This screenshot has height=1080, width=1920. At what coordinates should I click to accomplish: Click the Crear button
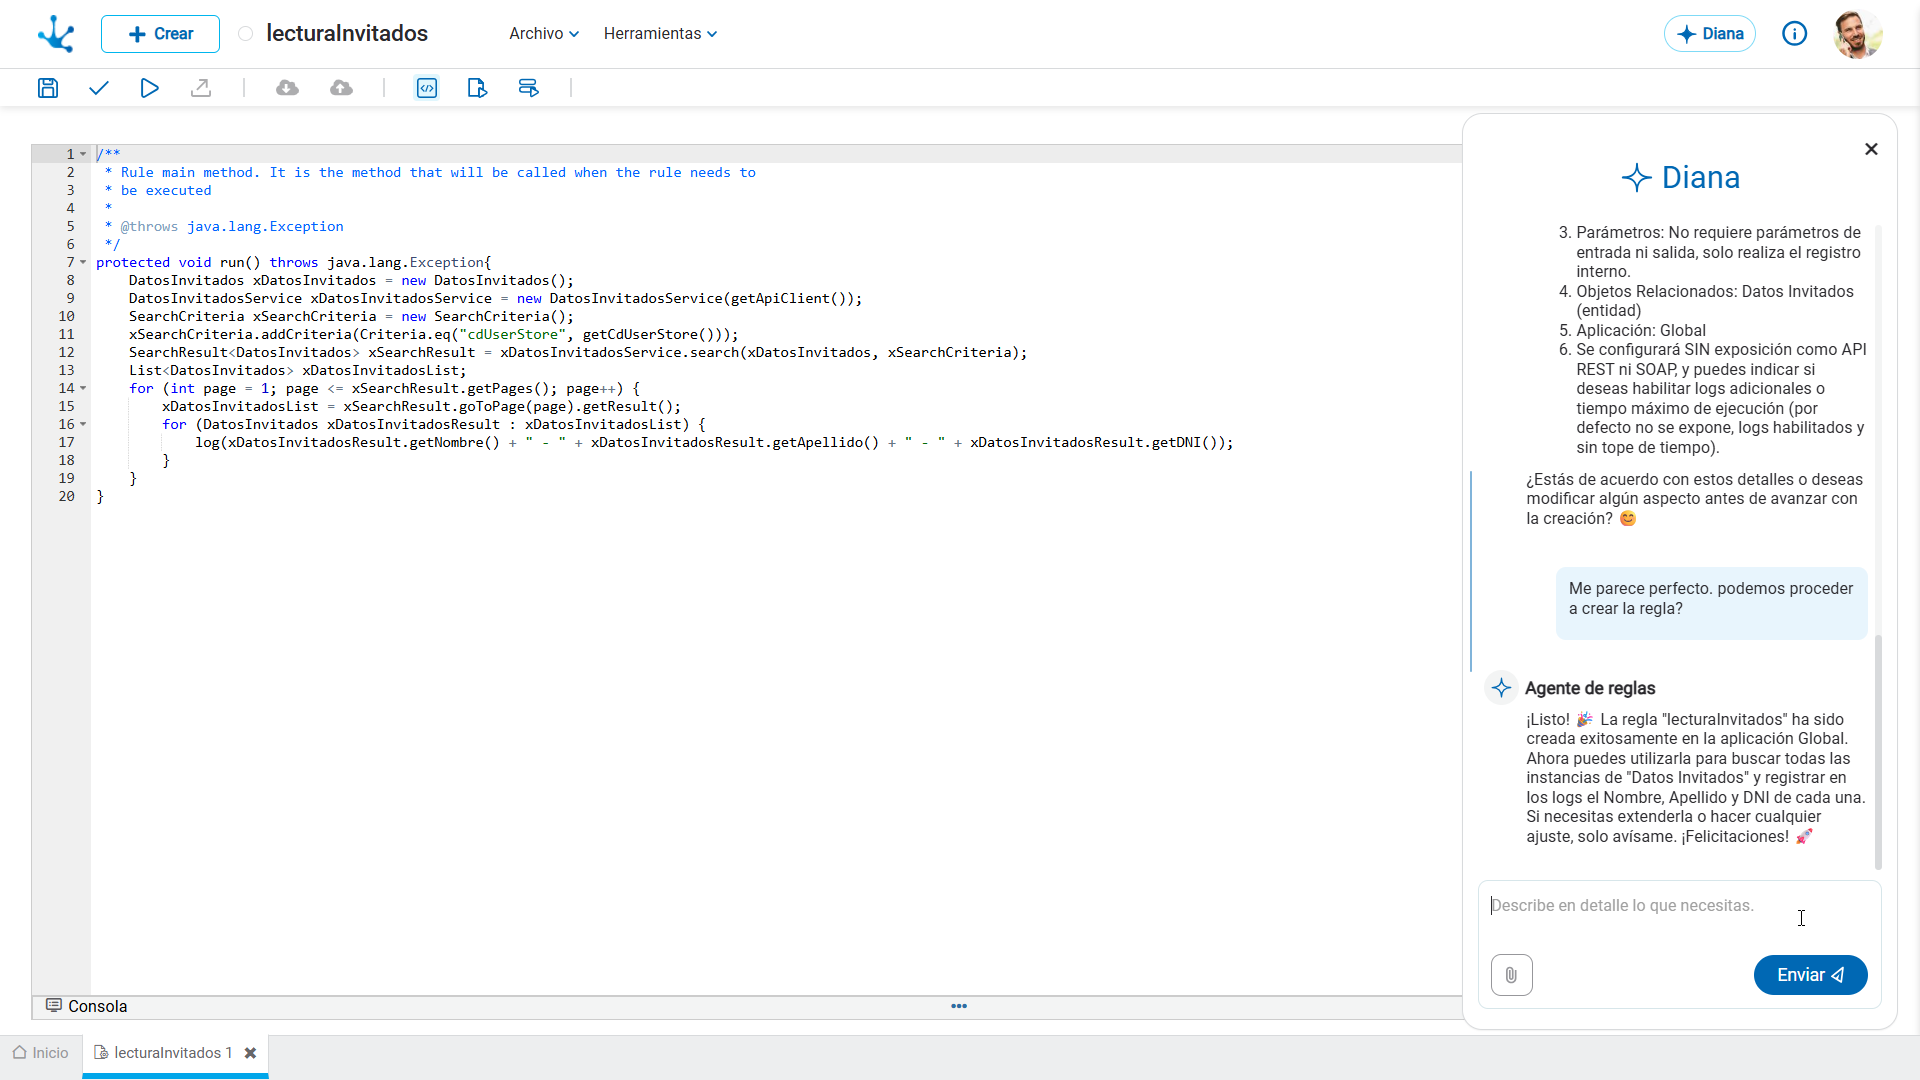pos(160,34)
